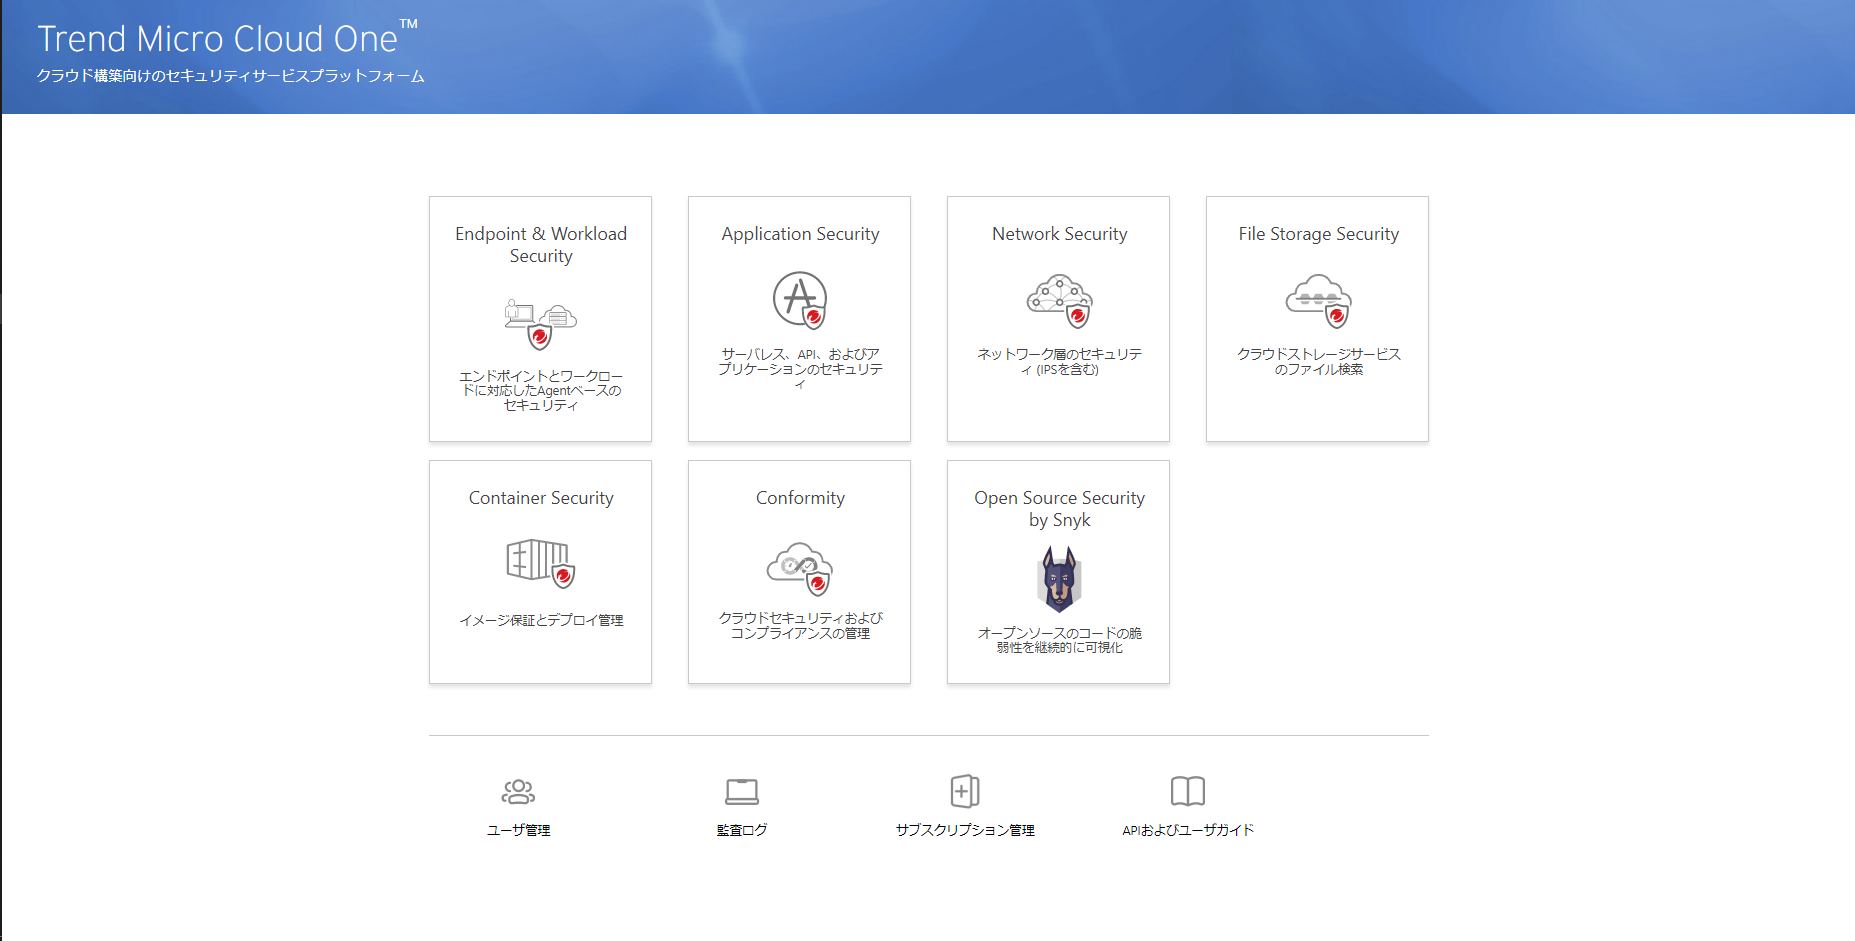This screenshot has height=941, width=1855.
Task: Open the ユーザ管理 link
Action: tap(518, 830)
